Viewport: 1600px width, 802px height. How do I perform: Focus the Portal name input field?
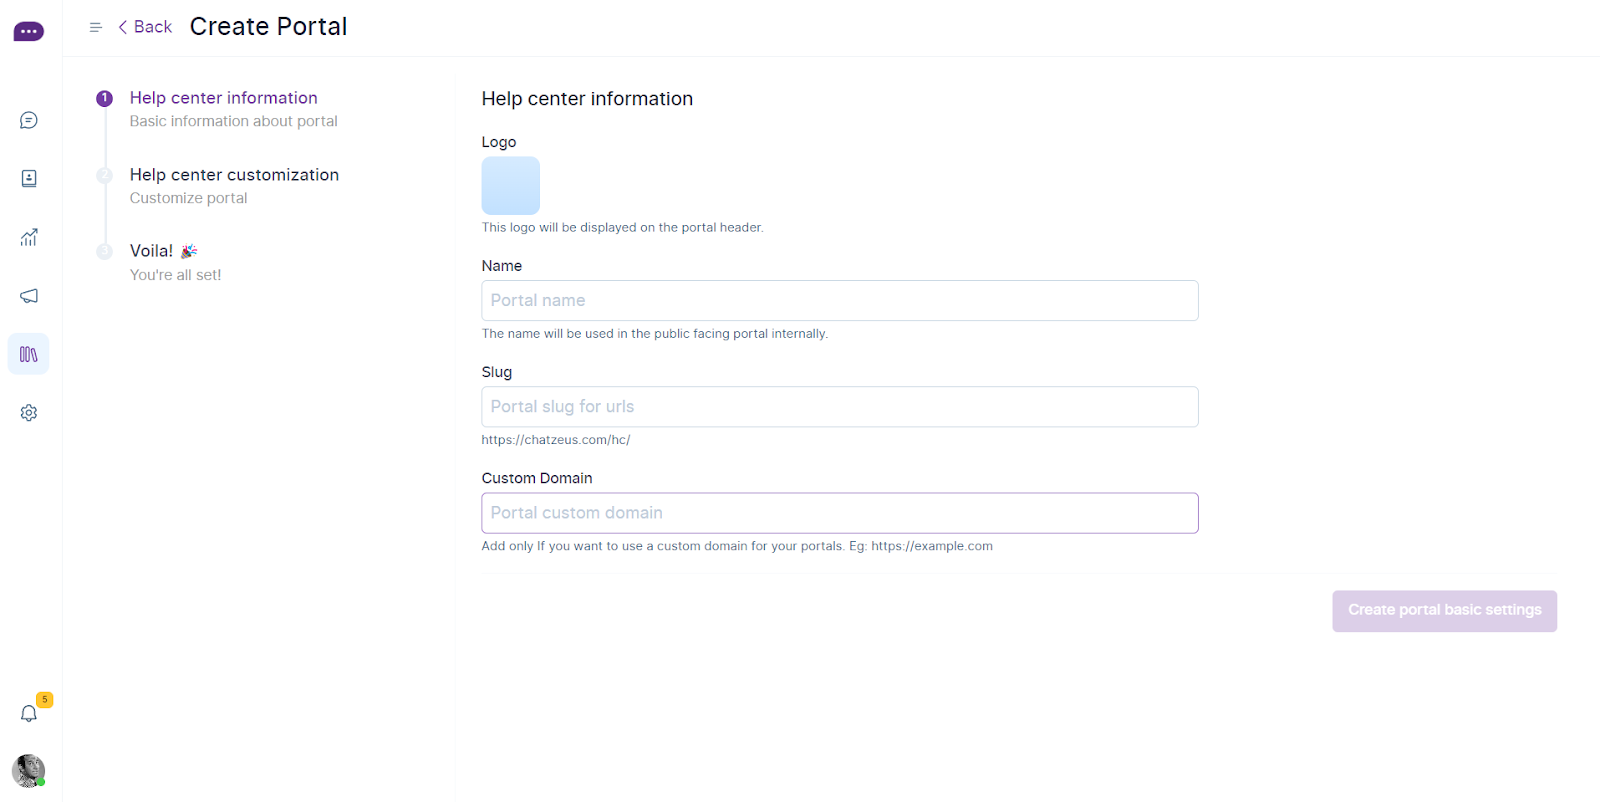coord(839,300)
